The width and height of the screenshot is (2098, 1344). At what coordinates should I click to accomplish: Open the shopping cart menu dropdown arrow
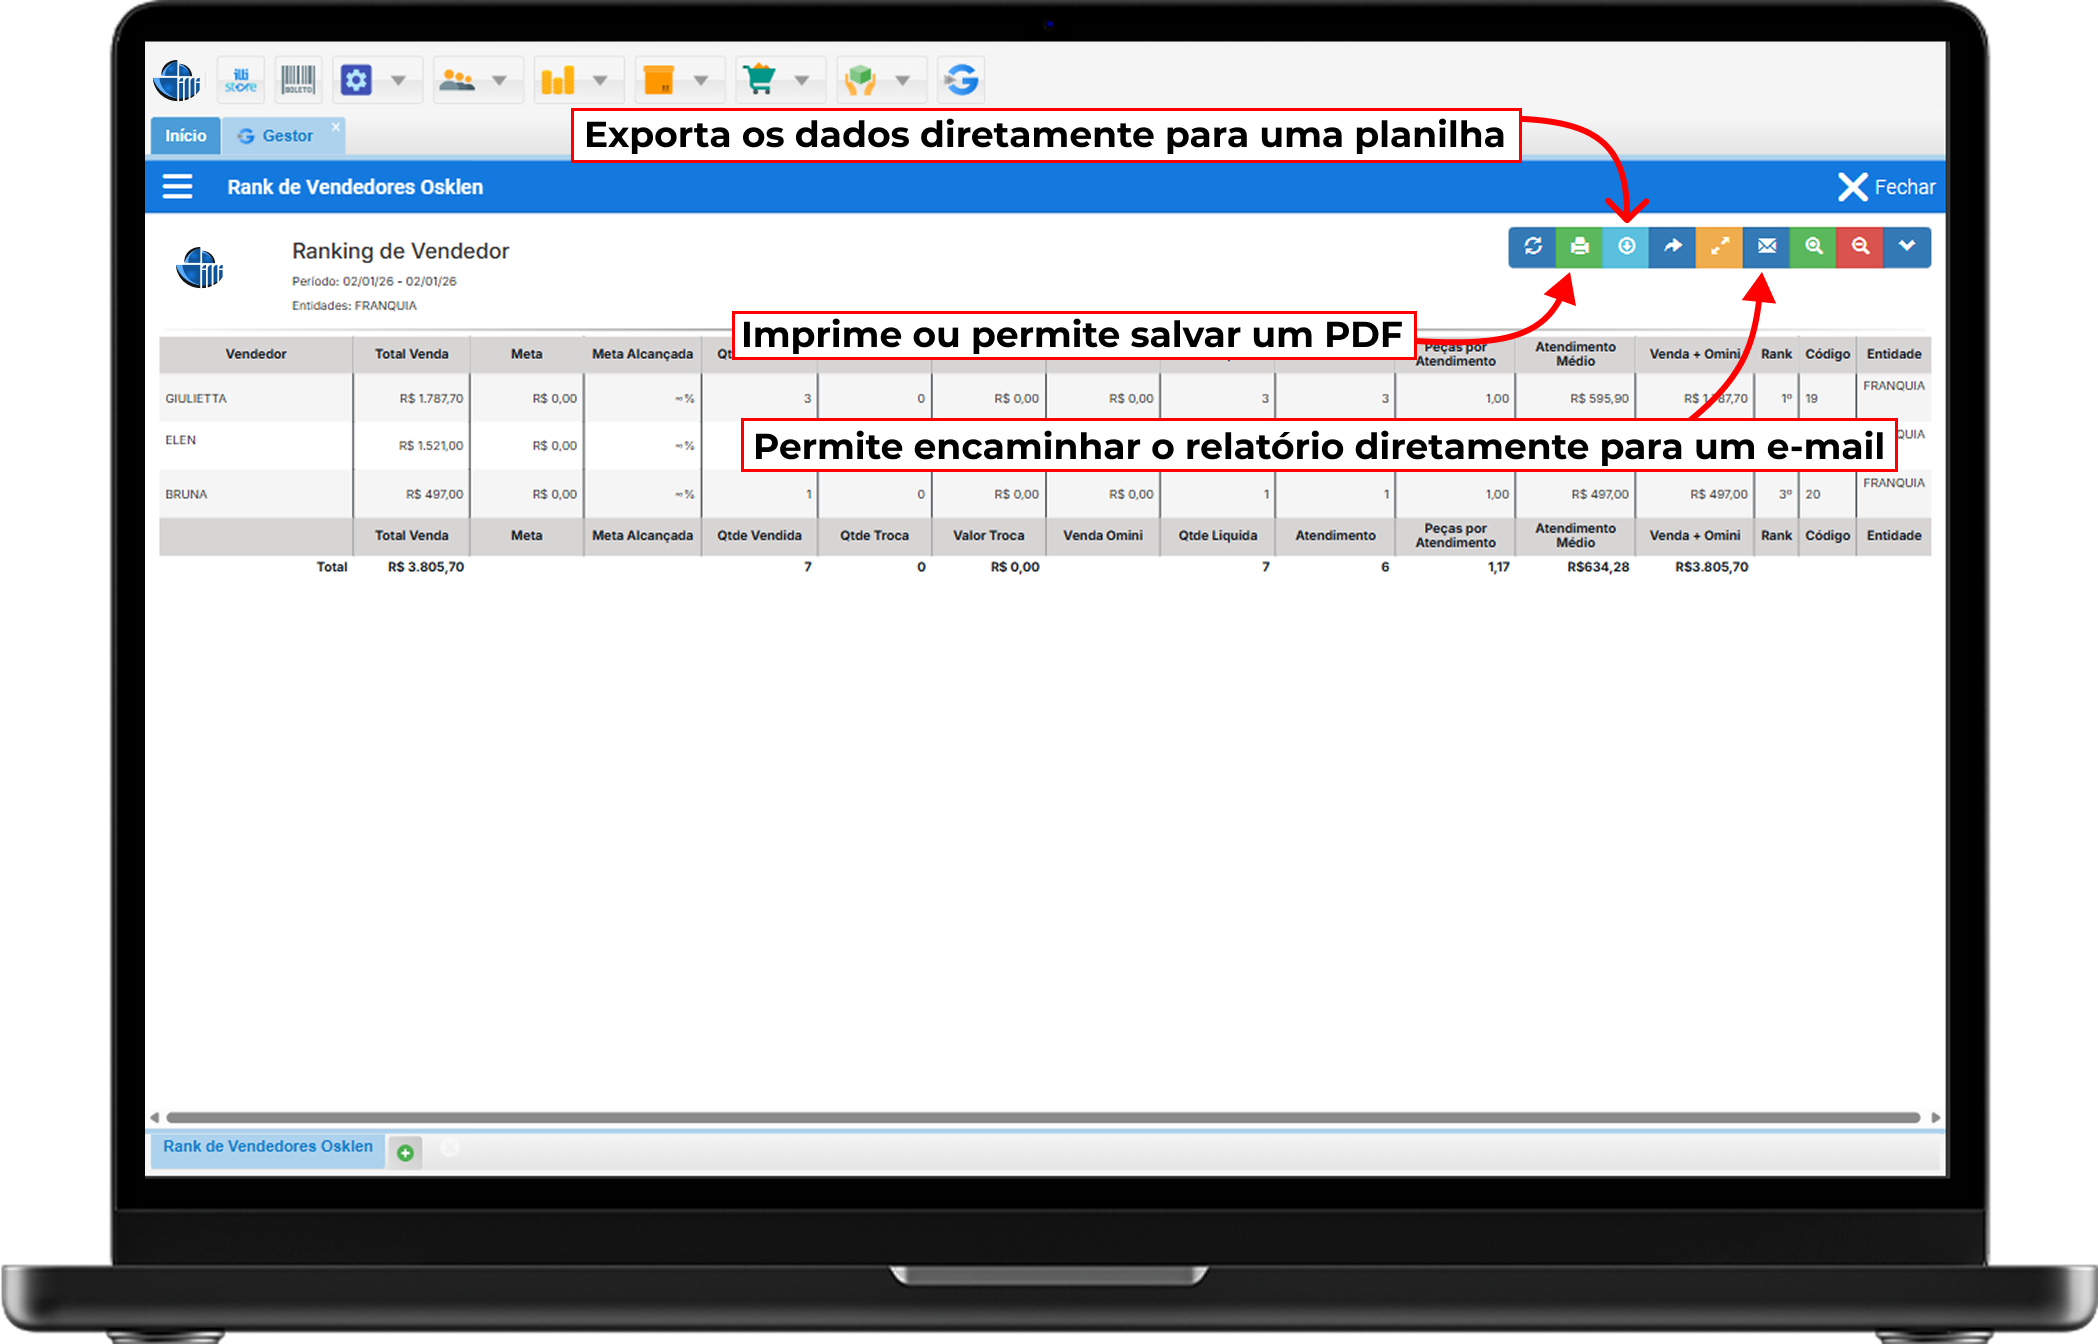(802, 80)
